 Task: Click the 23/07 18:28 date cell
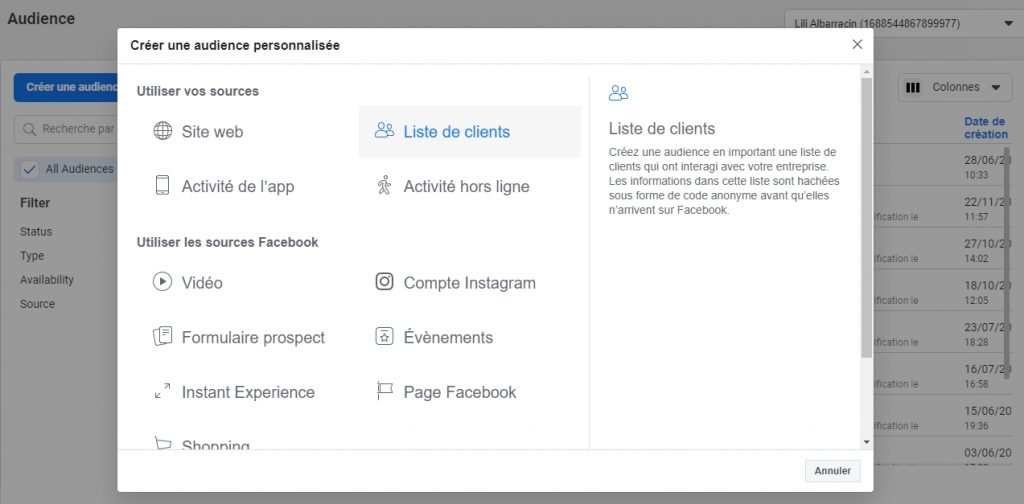click(985, 334)
